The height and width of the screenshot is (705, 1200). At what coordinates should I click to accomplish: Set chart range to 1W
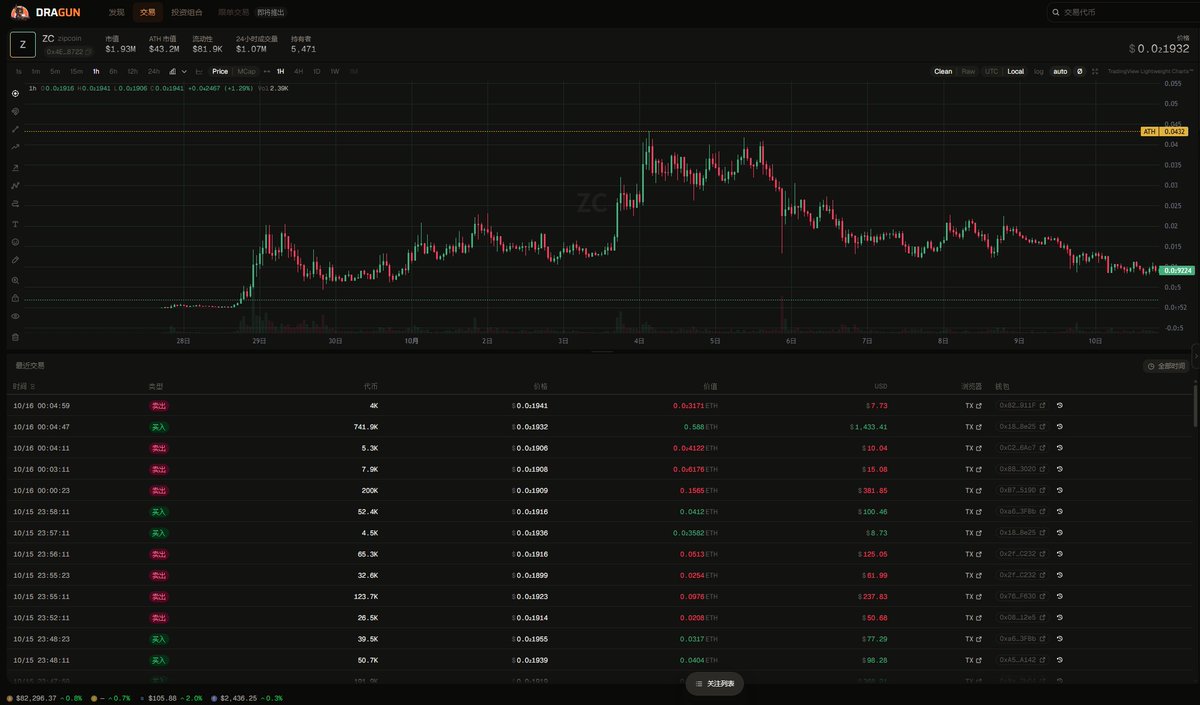[x=335, y=72]
